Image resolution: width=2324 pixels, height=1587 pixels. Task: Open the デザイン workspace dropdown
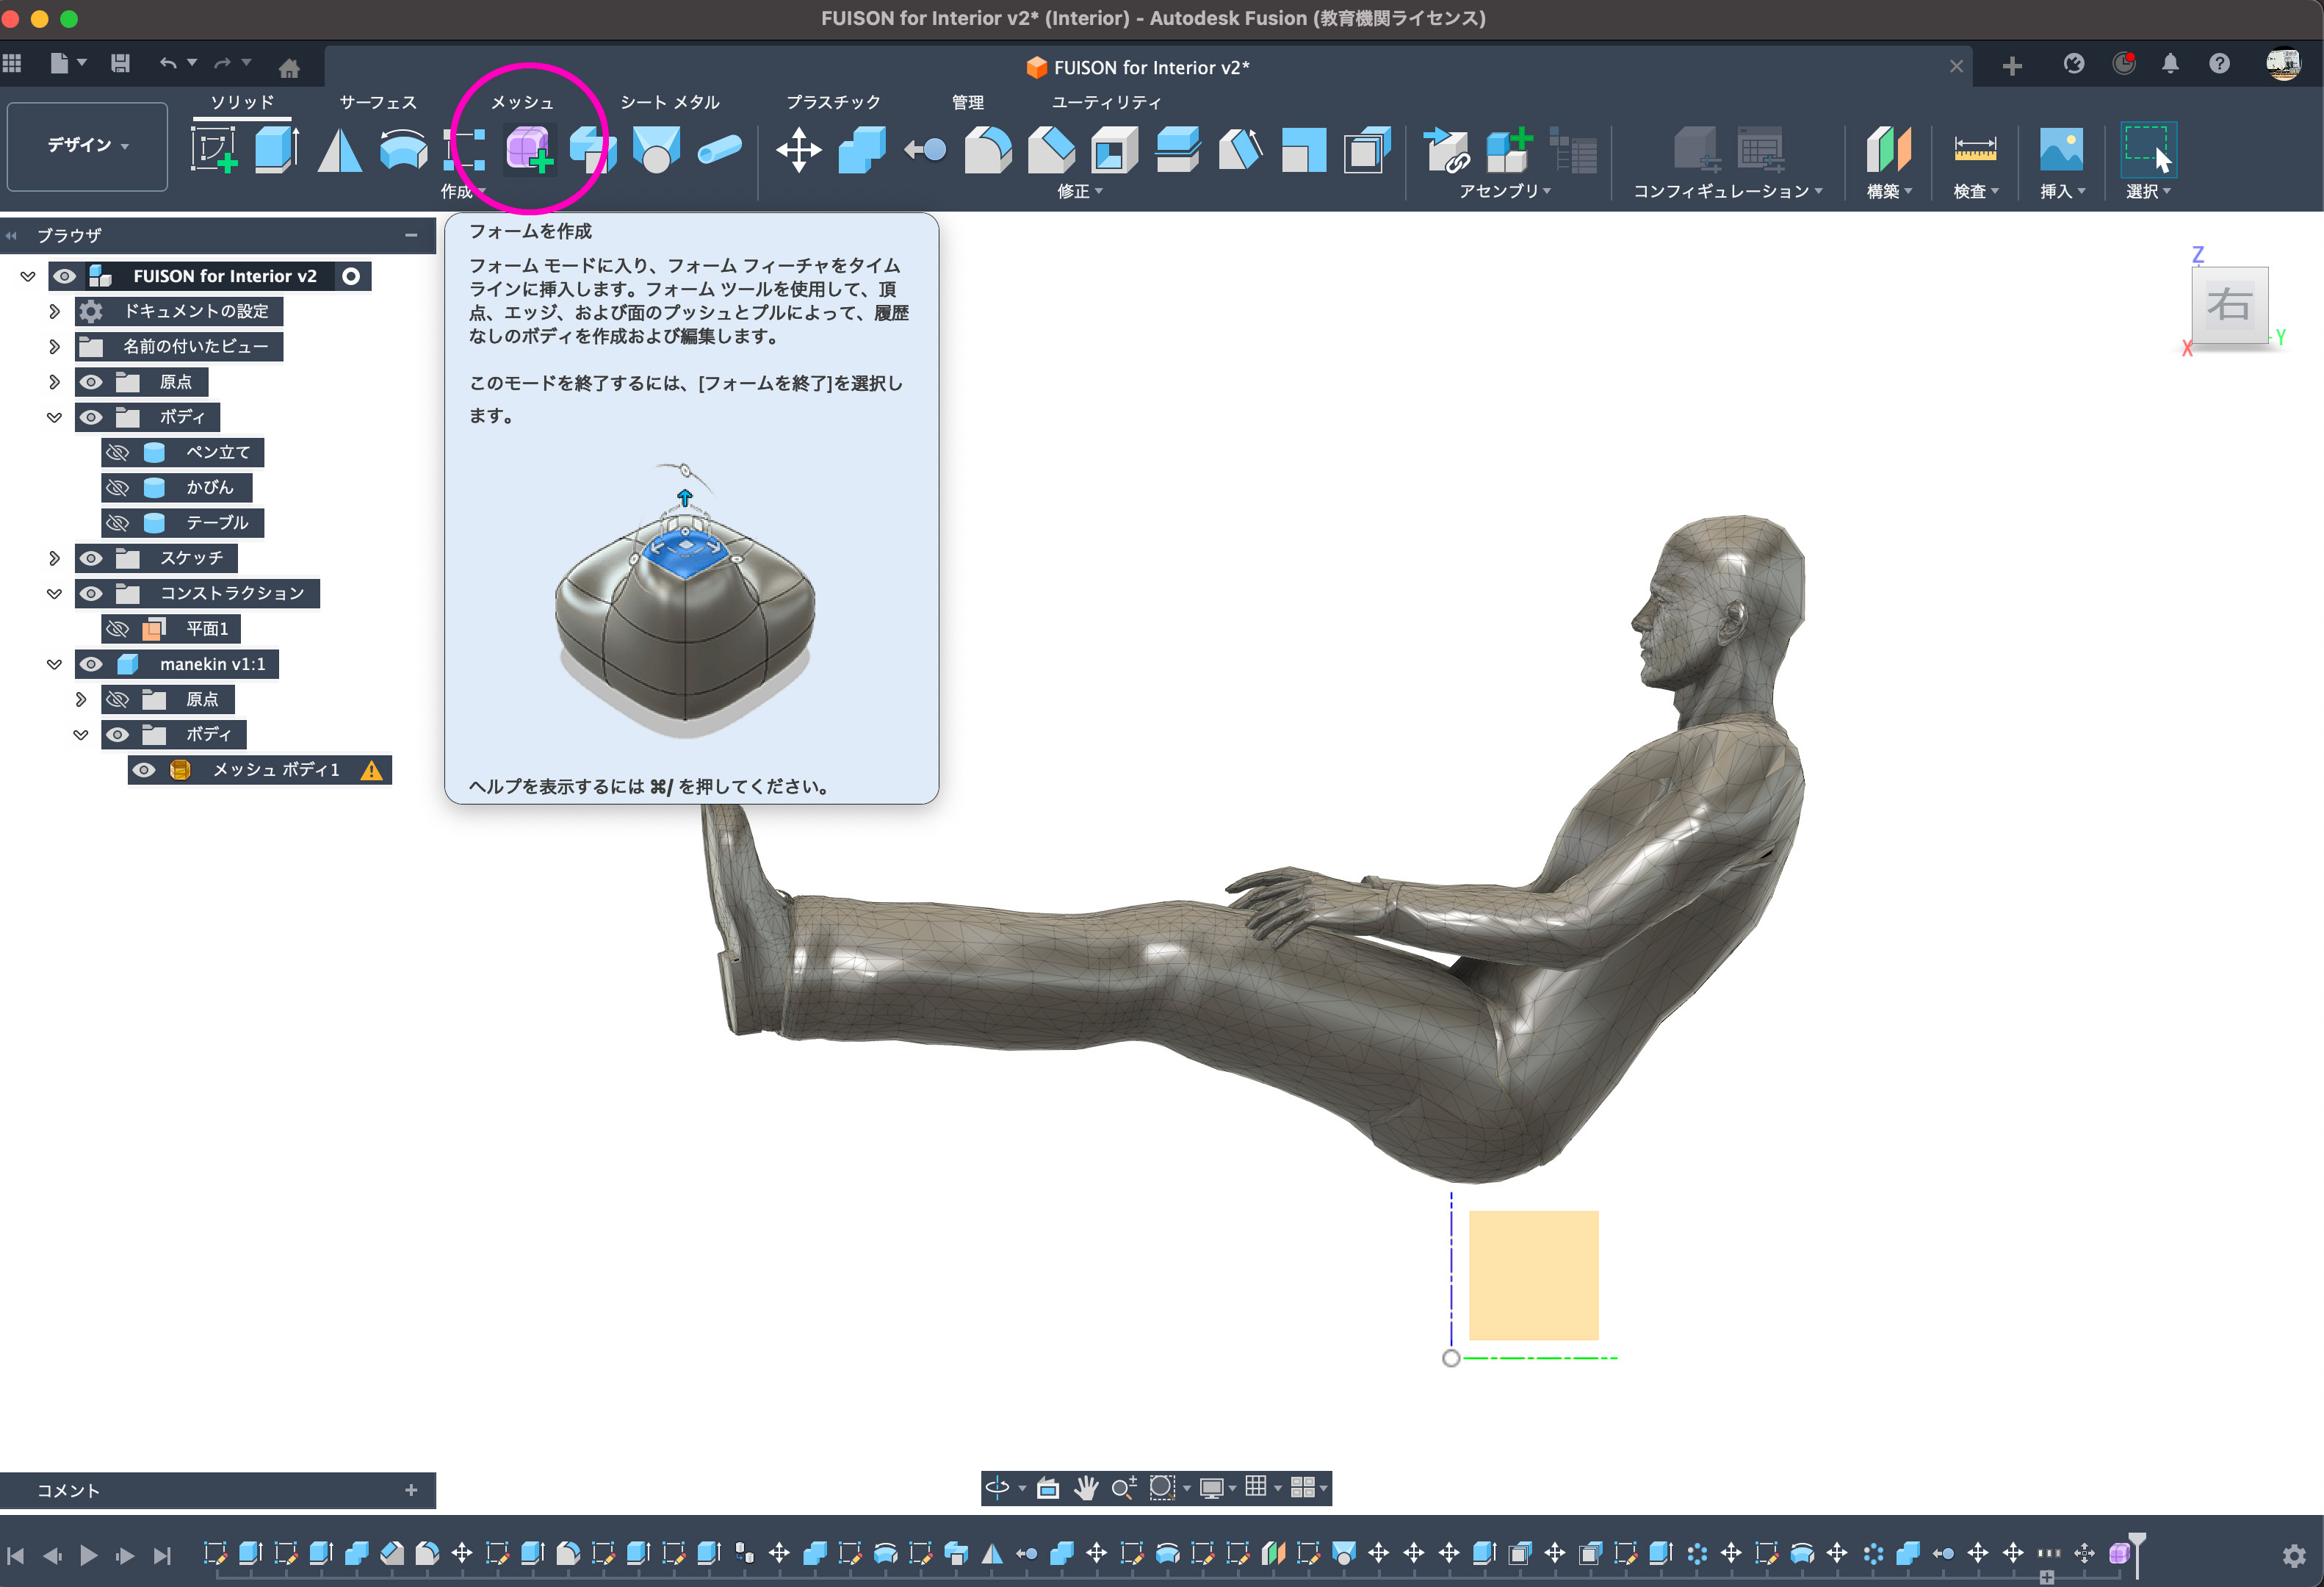(87, 146)
